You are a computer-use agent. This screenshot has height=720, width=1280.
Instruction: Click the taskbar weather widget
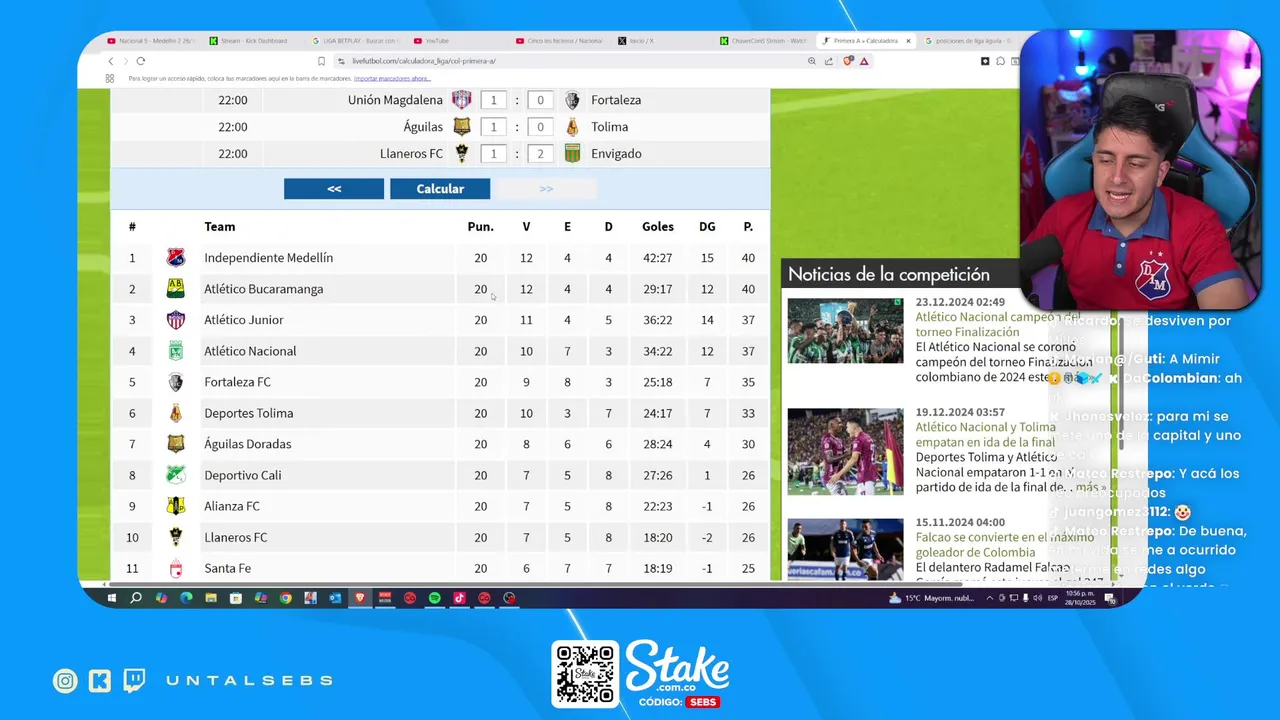929,598
